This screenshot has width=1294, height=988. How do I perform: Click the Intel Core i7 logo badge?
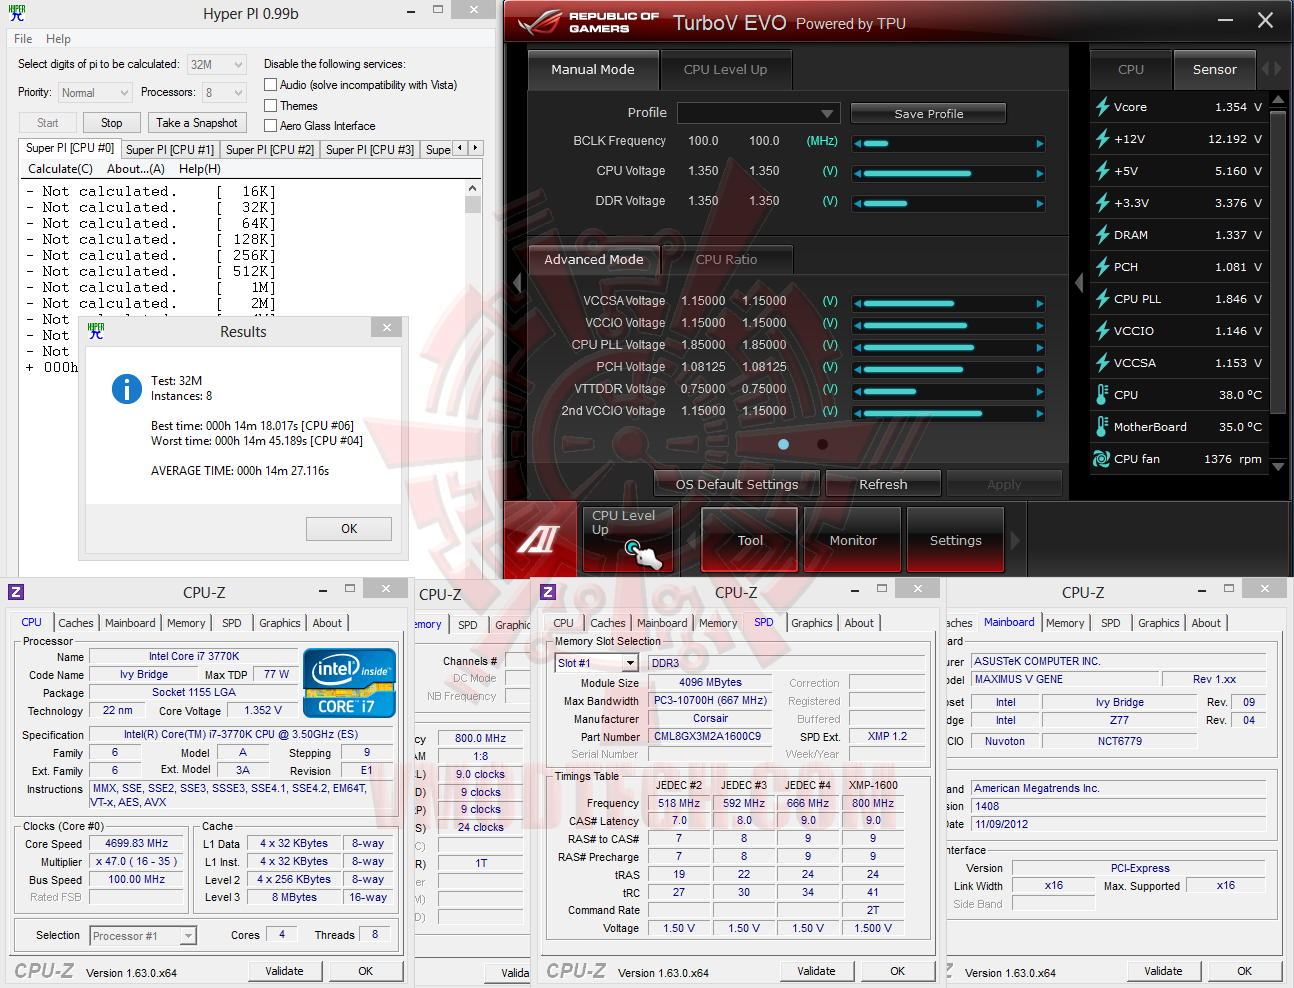(x=350, y=683)
